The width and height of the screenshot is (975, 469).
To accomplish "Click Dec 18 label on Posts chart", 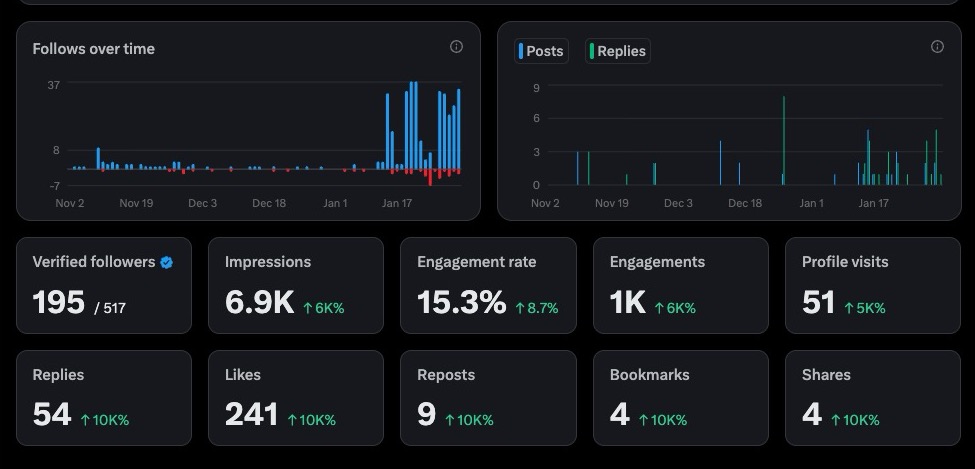I will point(745,203).
